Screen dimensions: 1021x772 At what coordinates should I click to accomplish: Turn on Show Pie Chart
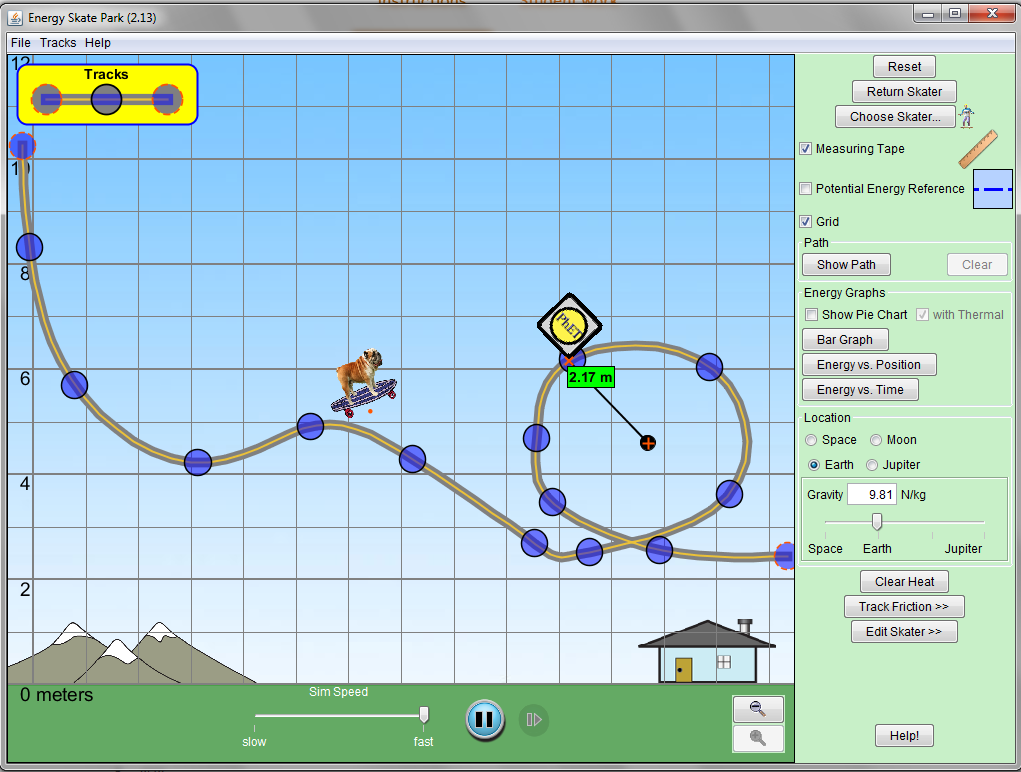point(812,315)
